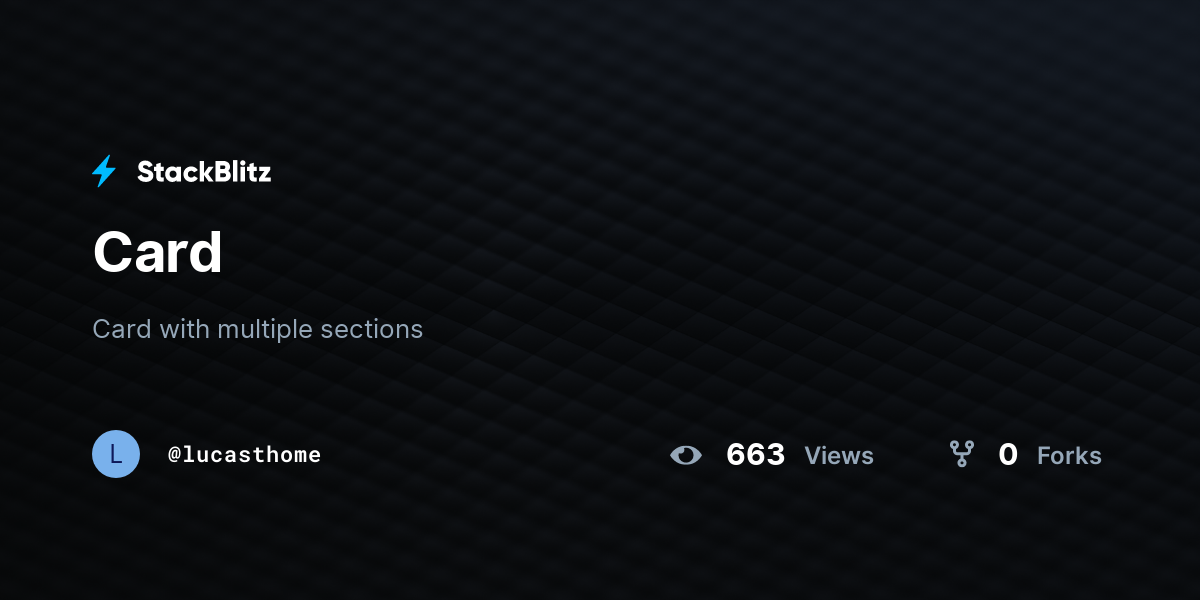Viewport: 1200px width, 600px height.
Task: Select the StackBlitz wordmark text
Action: (204, 172)
